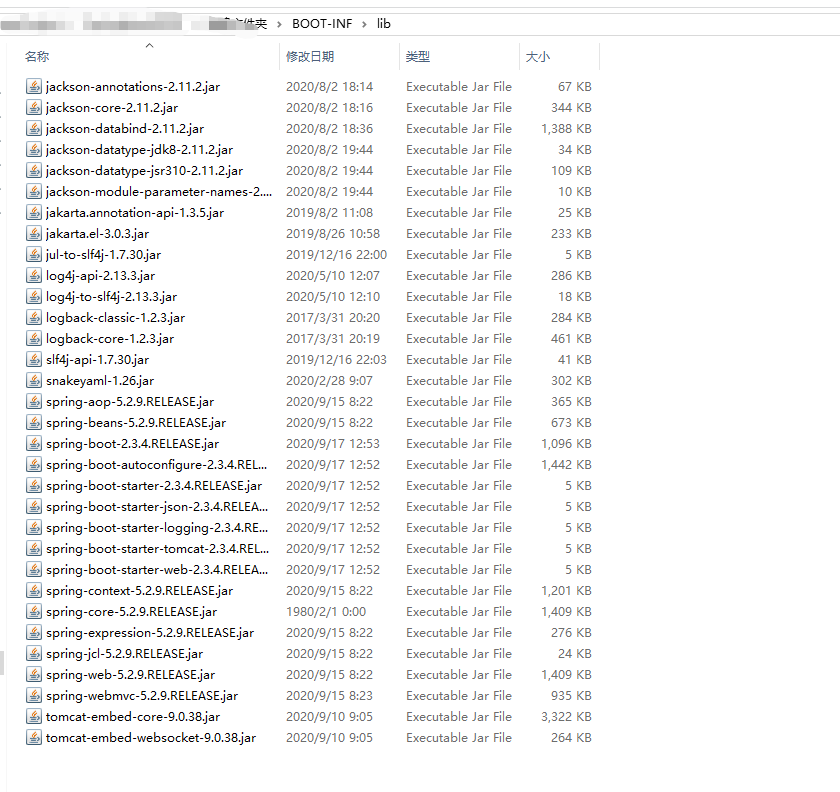Go to BOOT-INF folder in breadcrumb

click(x=322, y=24)
